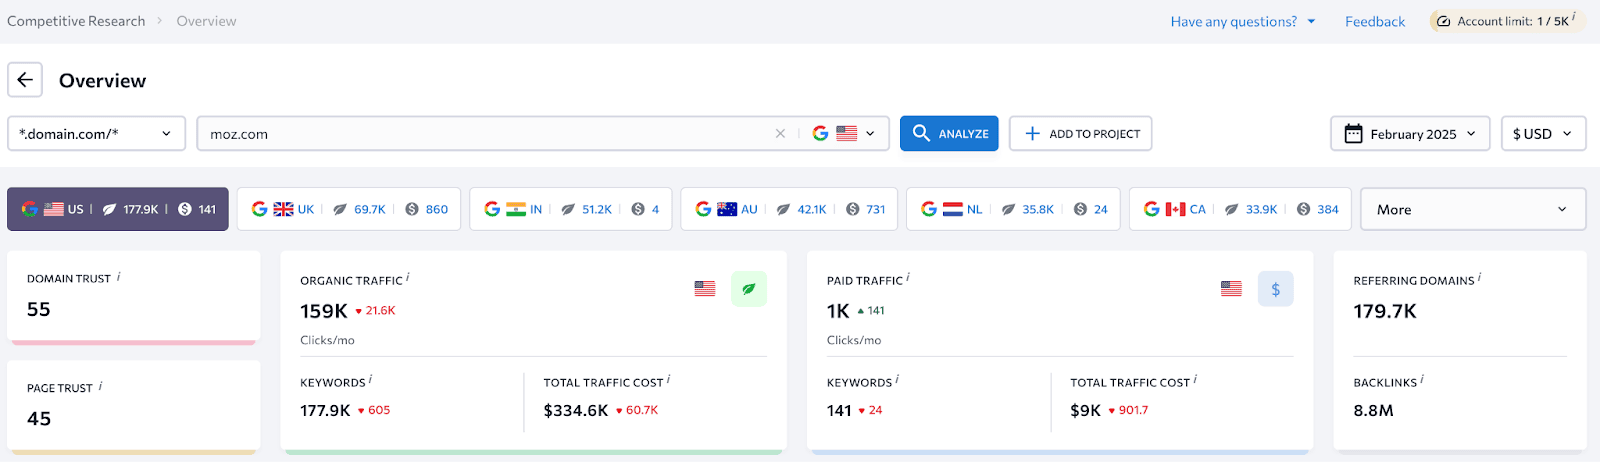Viewport: 1600px width, 462px height.
Task: Click the Overview breadcrumb text
Action: [206, 21]
